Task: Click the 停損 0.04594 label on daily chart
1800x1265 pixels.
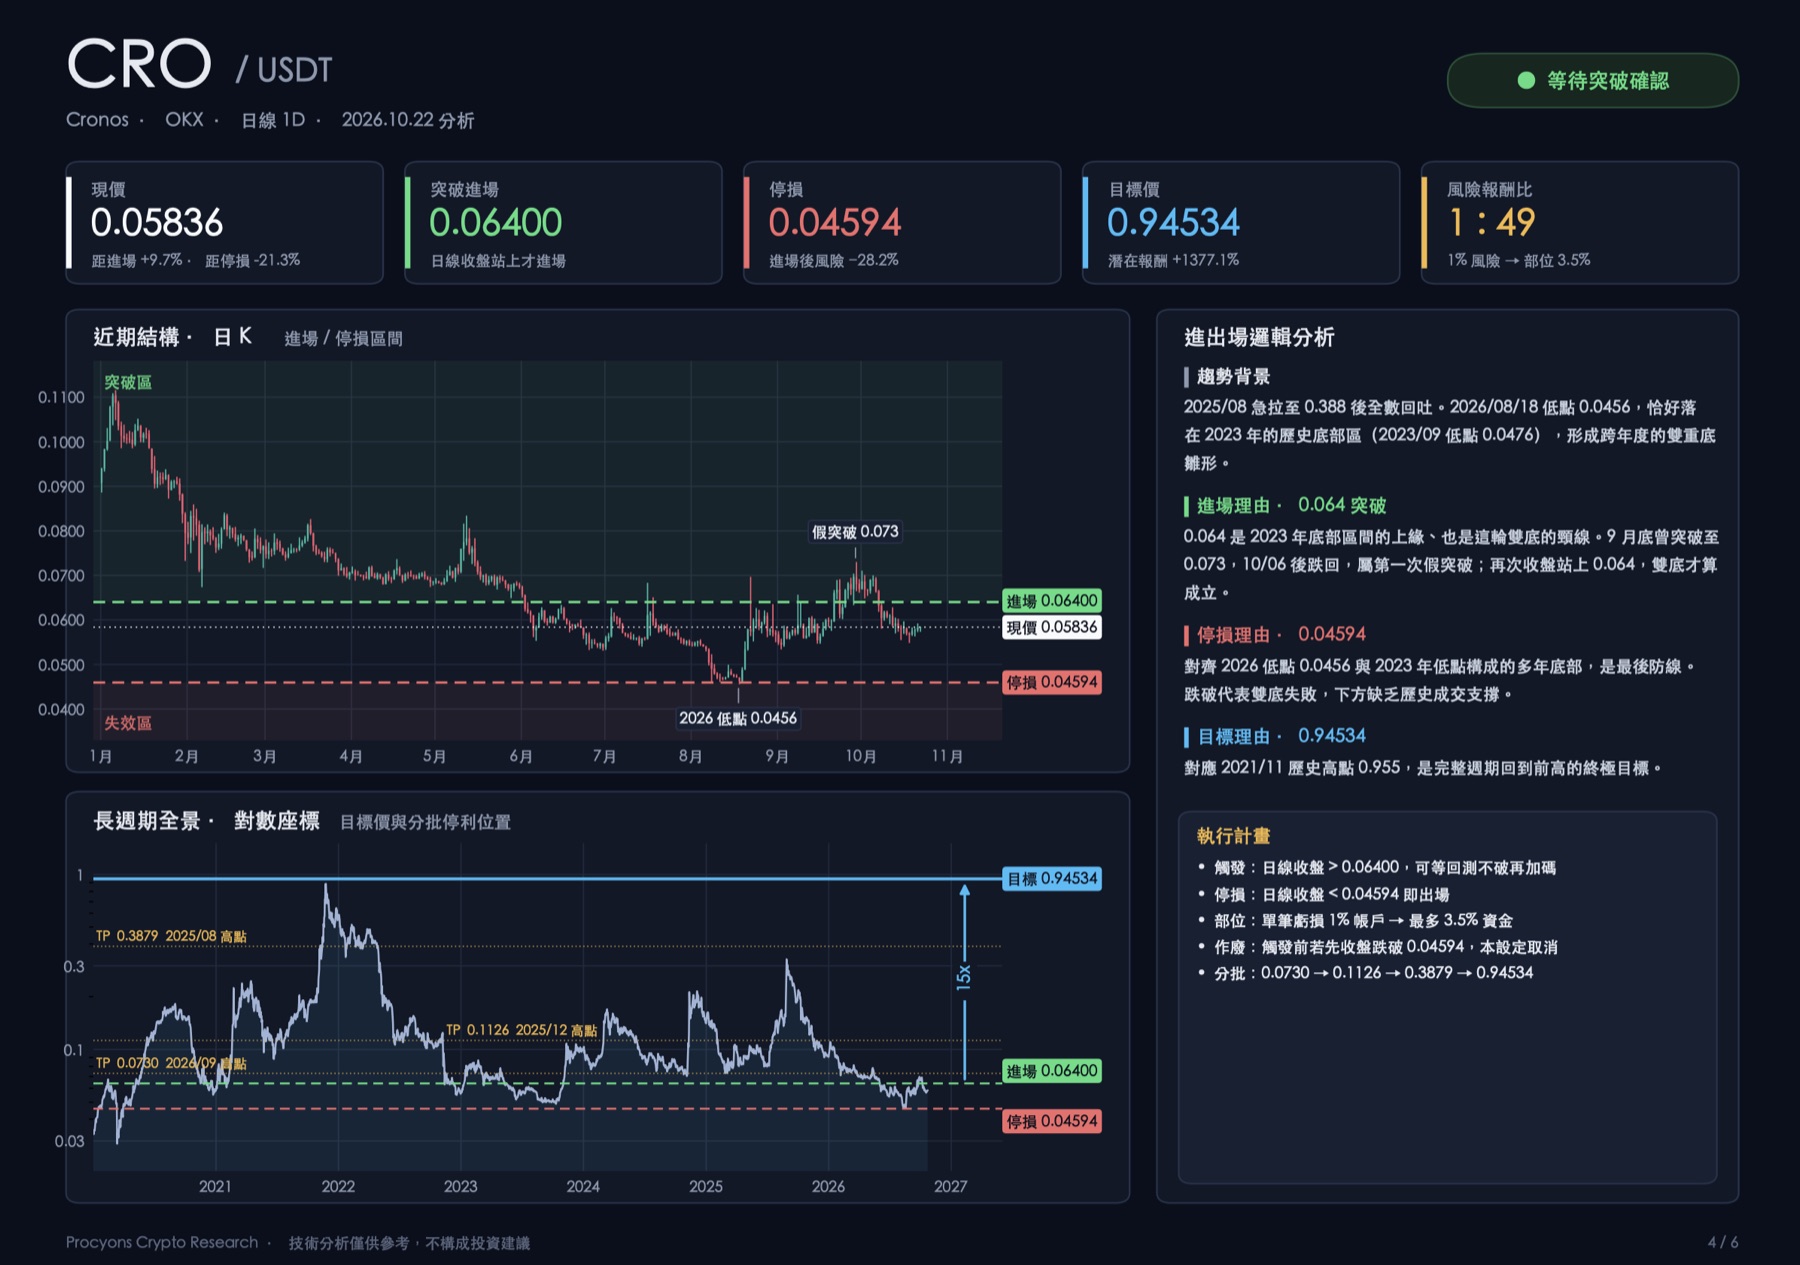Action: click(x=1052, y=682)
